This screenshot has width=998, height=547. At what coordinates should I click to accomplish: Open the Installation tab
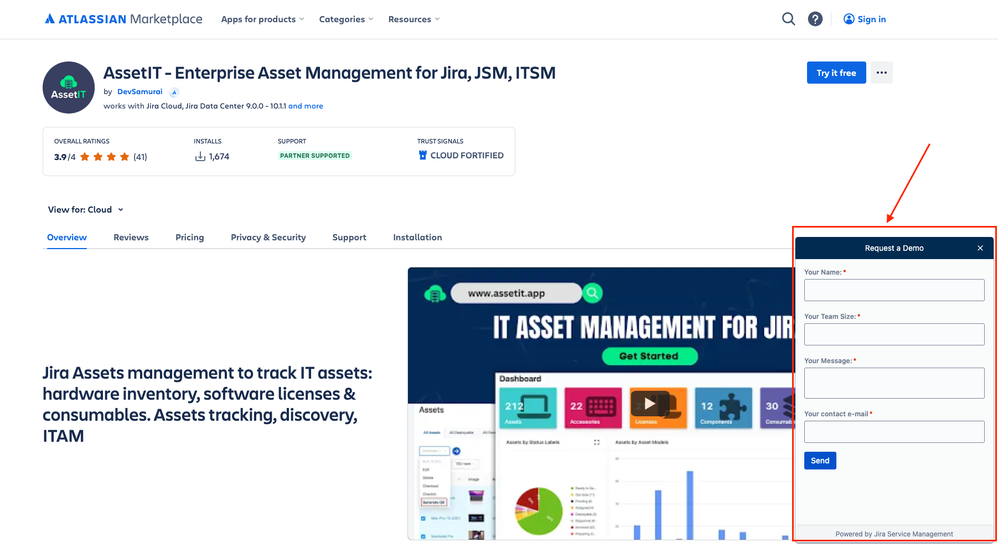click(418, 237)
